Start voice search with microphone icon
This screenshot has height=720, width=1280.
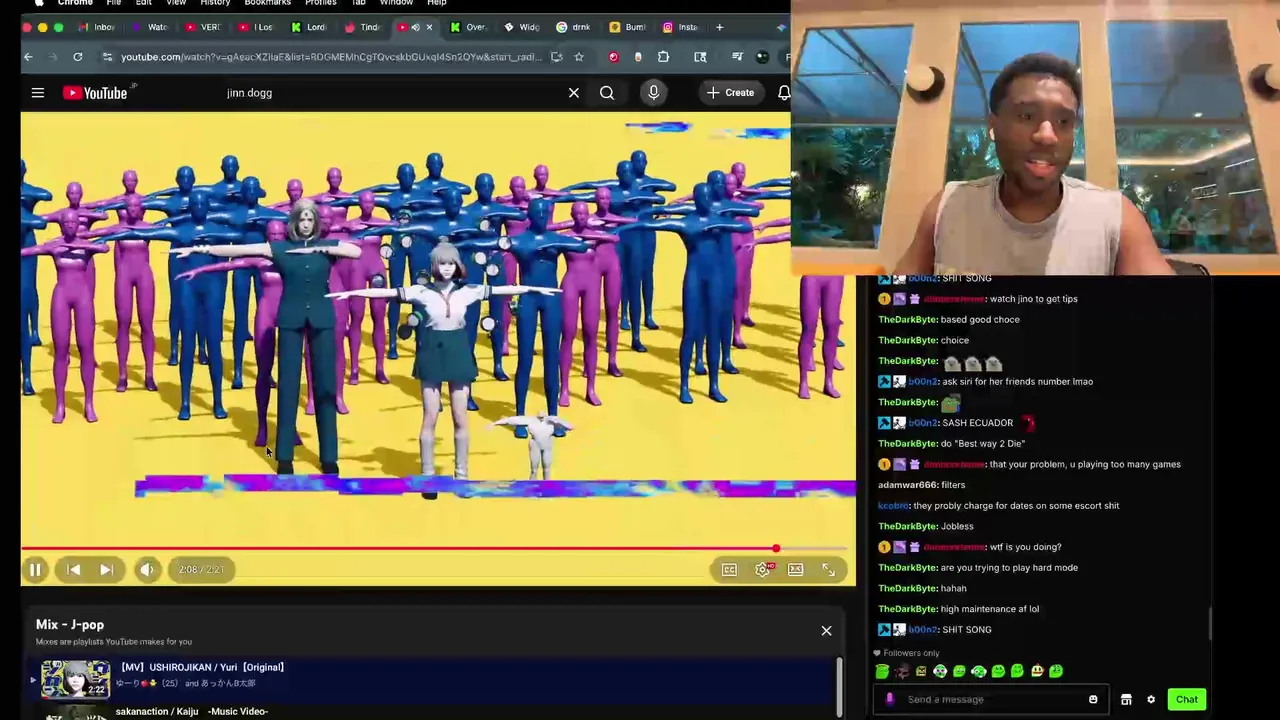pyautogui.click(x=653, y=93)
